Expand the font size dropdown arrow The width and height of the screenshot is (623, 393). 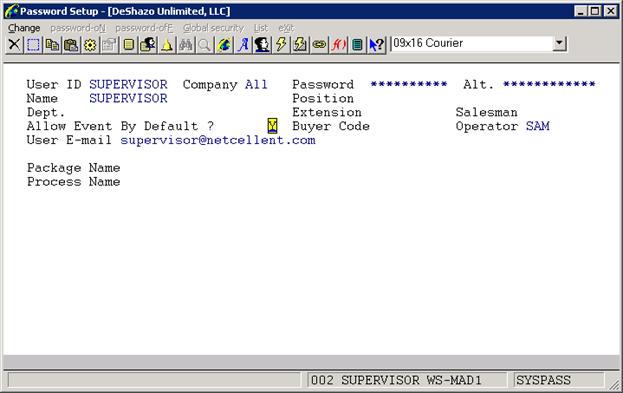559,43
